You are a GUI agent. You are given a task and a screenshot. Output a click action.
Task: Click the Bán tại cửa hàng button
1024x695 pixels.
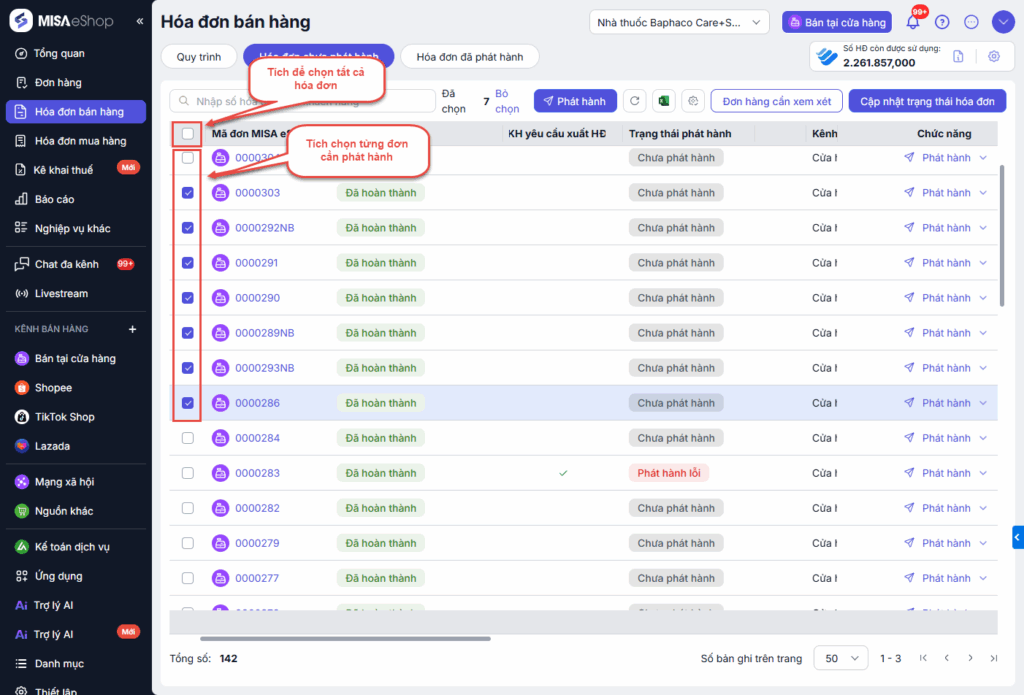click(x=837, y=22)
